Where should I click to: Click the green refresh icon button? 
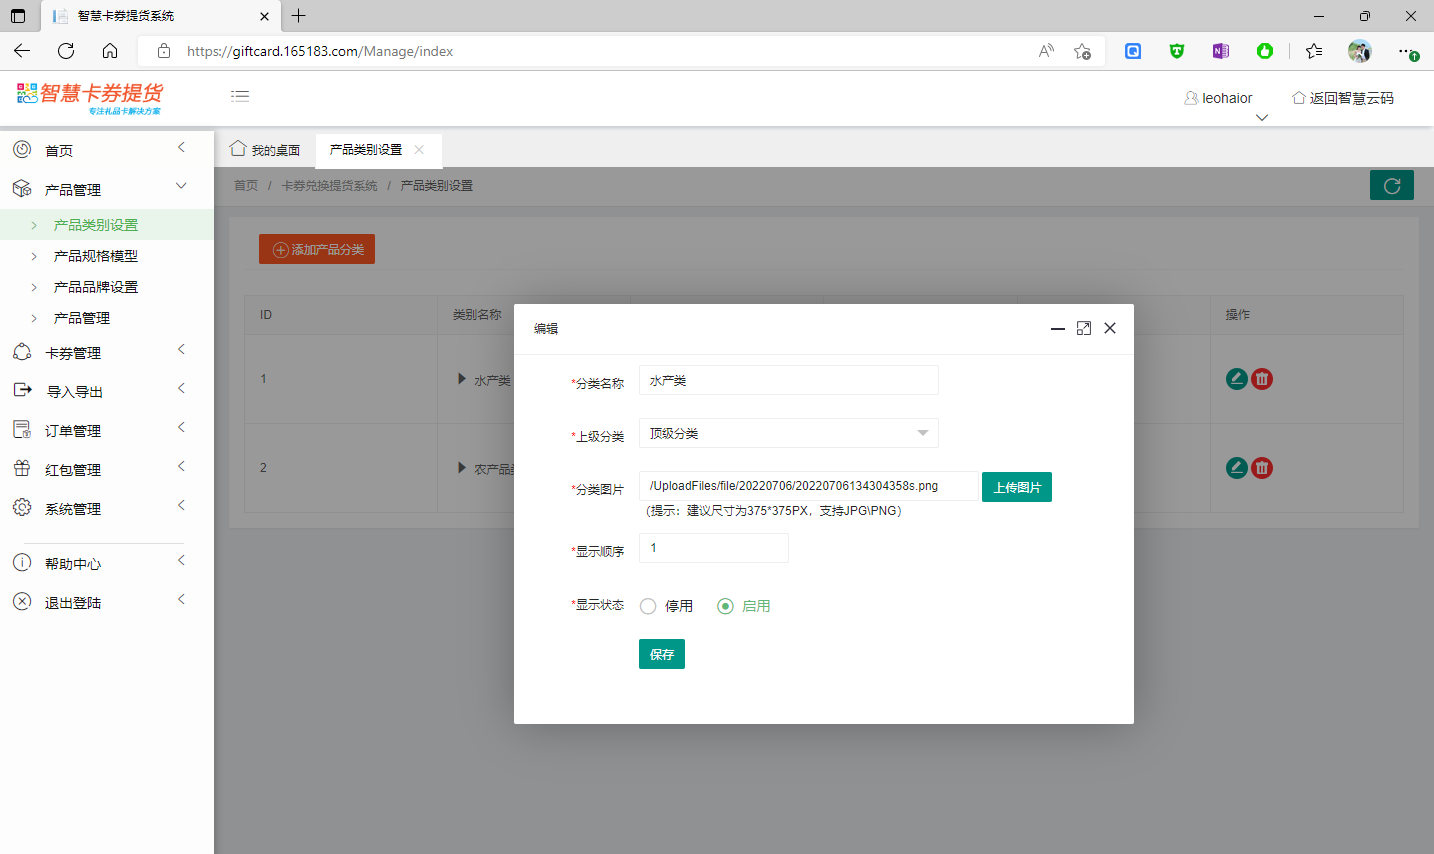[1391, 185]
